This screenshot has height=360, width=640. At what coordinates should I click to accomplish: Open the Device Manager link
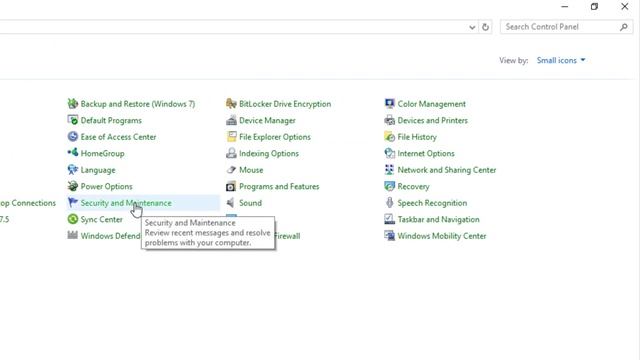pos(267,120)
